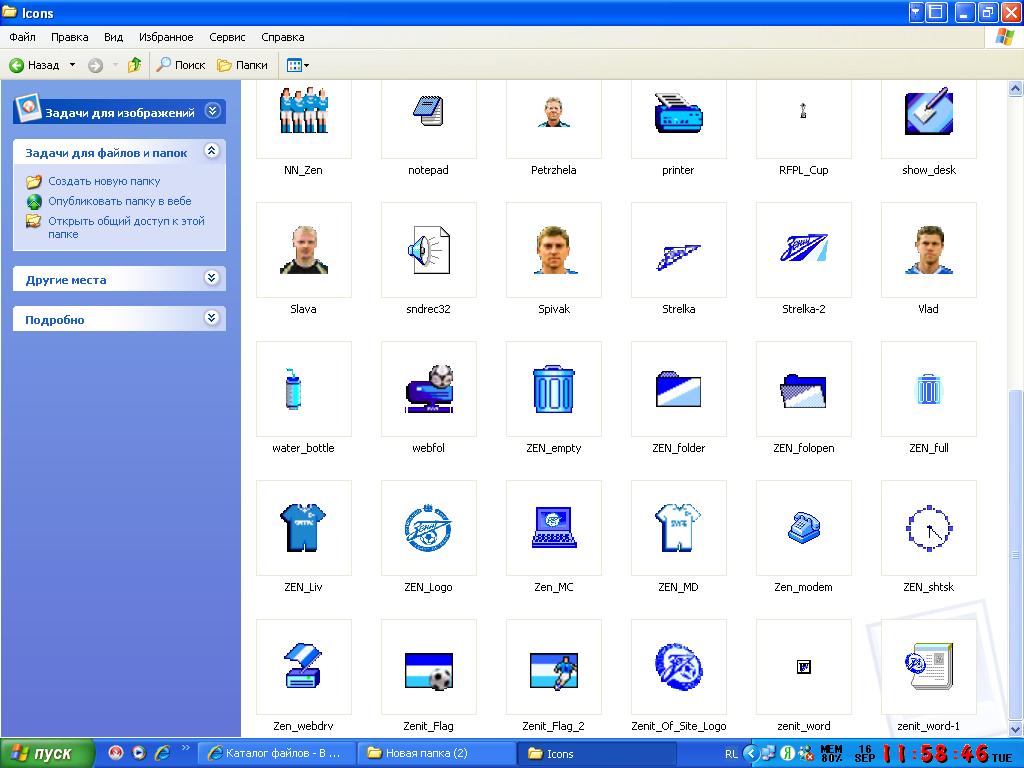Select the Zenit_Flag_2 player flag icon

tap(554, 667)
